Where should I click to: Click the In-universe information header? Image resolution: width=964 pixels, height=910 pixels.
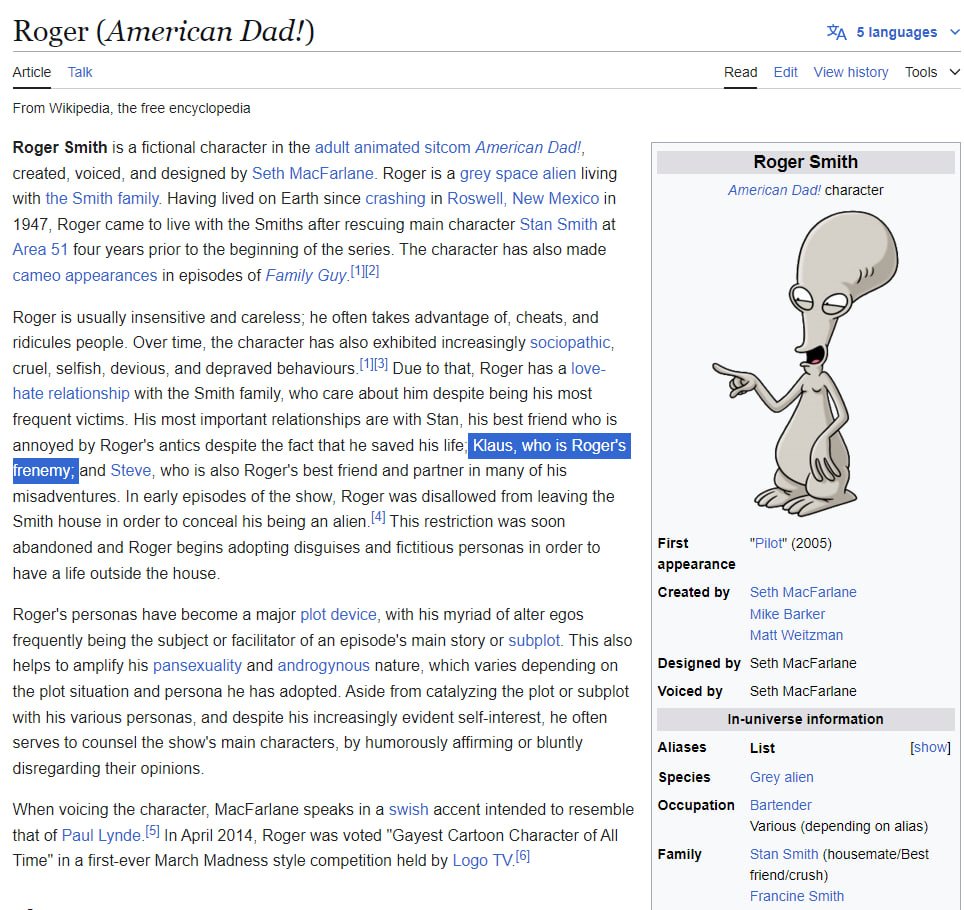click(805, 719)
